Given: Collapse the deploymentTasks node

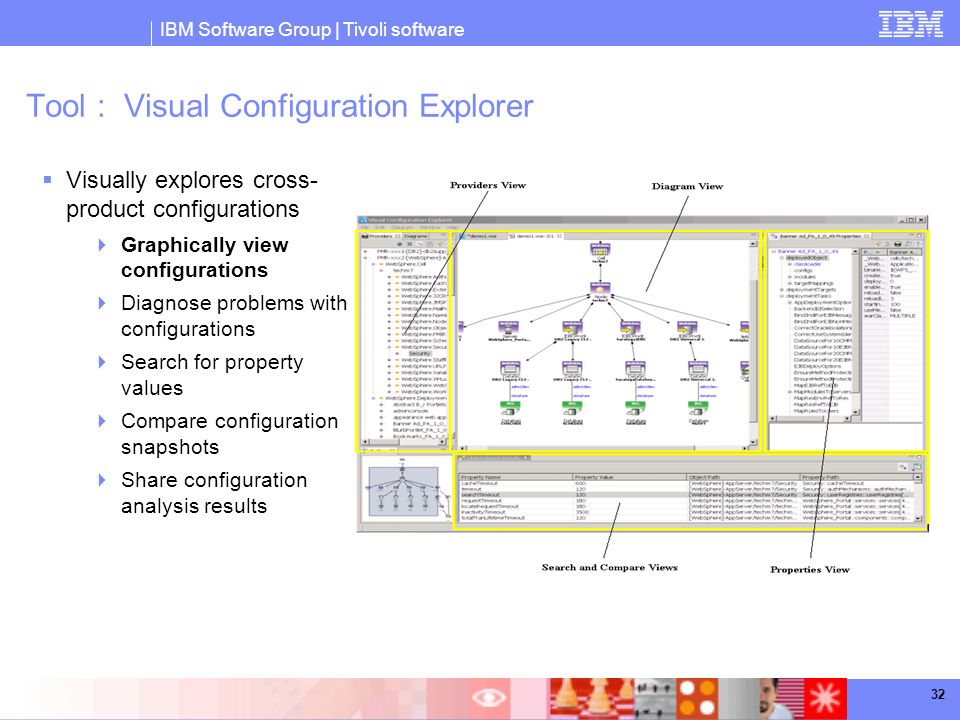Looking at the screenshot, I should click(782, 296).
